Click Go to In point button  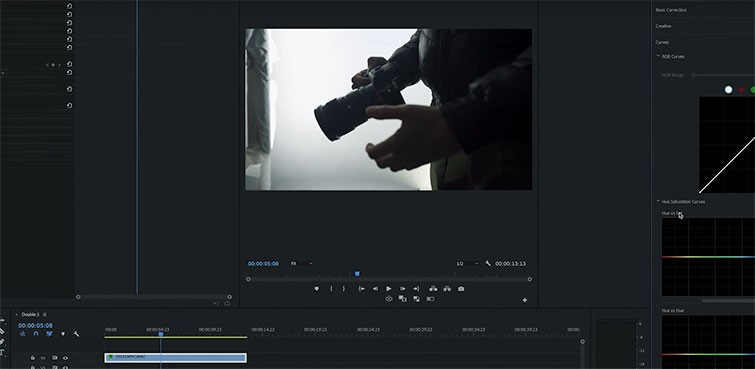coord(362,289)
